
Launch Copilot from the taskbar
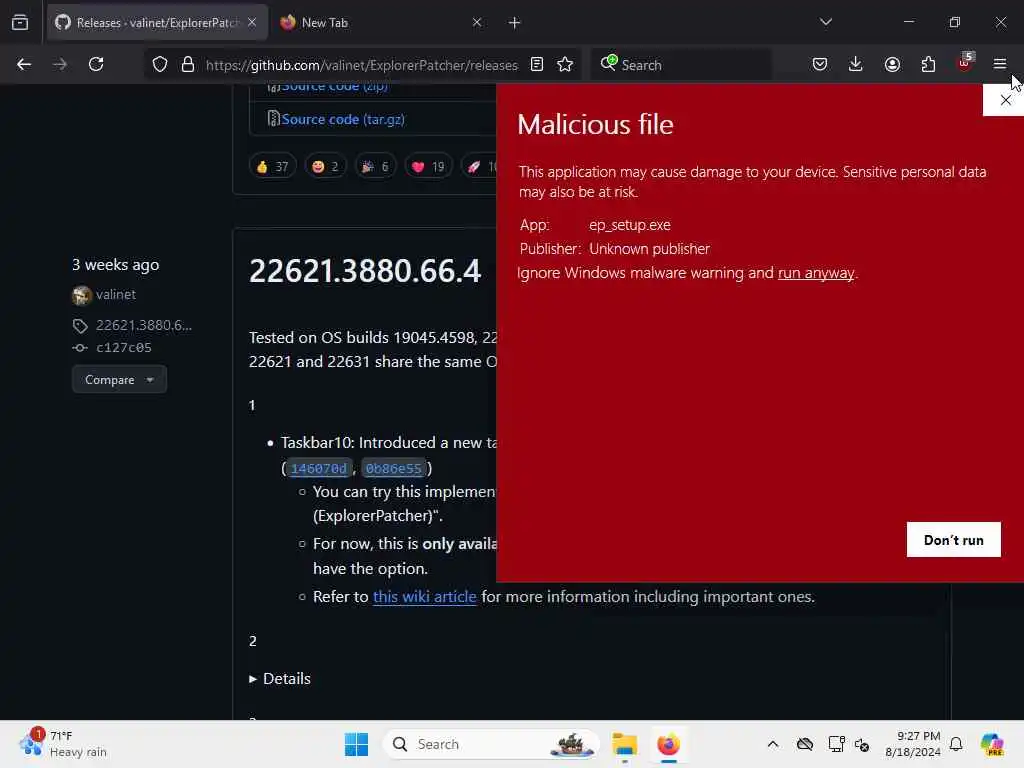992,744
